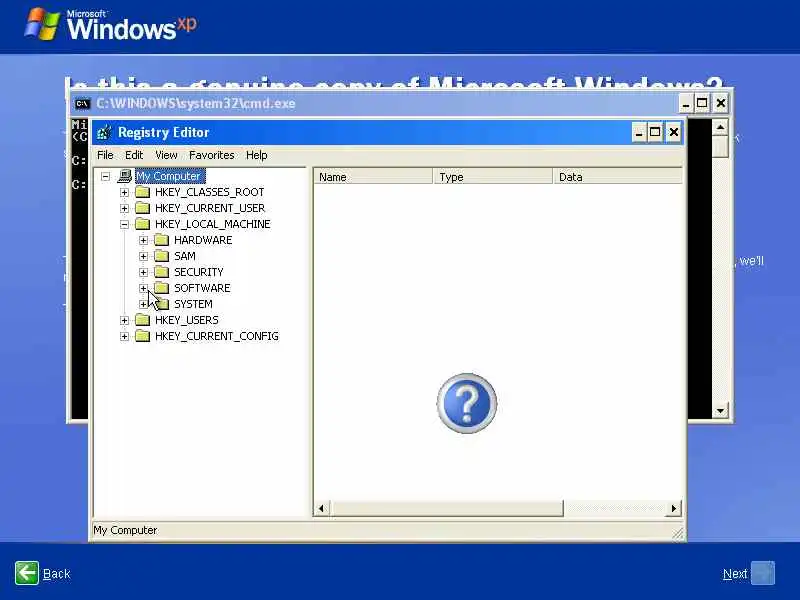Select the HKEY_CURRENT_USER key label
The width and height of the screenshot is (800, 600).
pos(210,208)
